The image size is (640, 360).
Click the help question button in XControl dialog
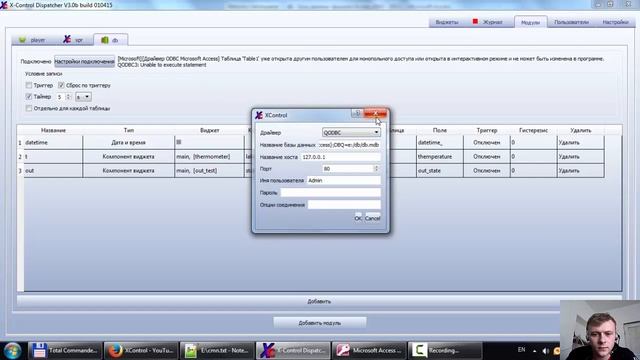click(x=356, y=113)
